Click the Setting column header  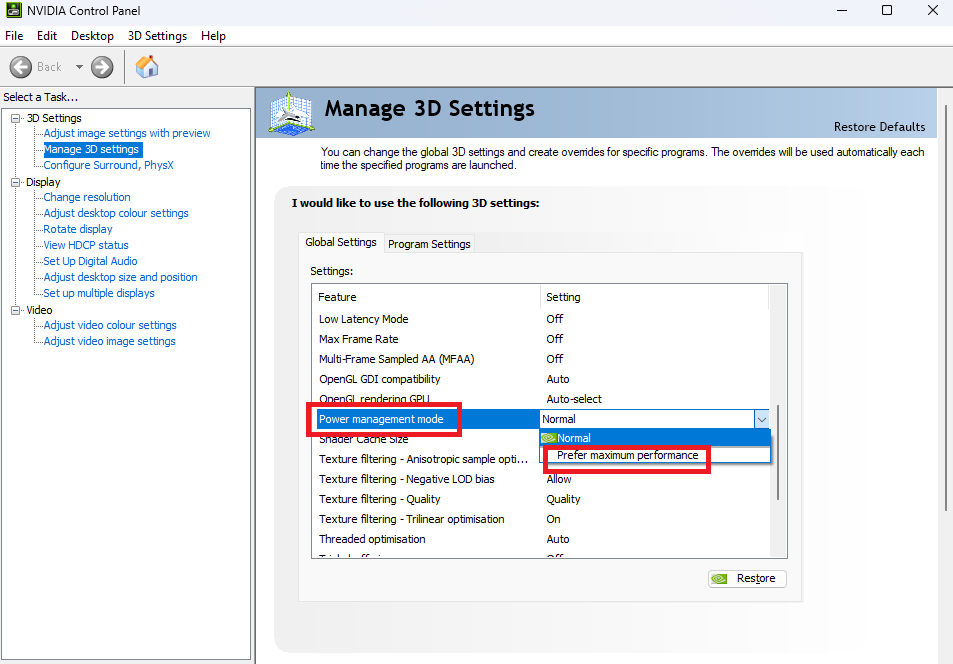coord(655,297)
